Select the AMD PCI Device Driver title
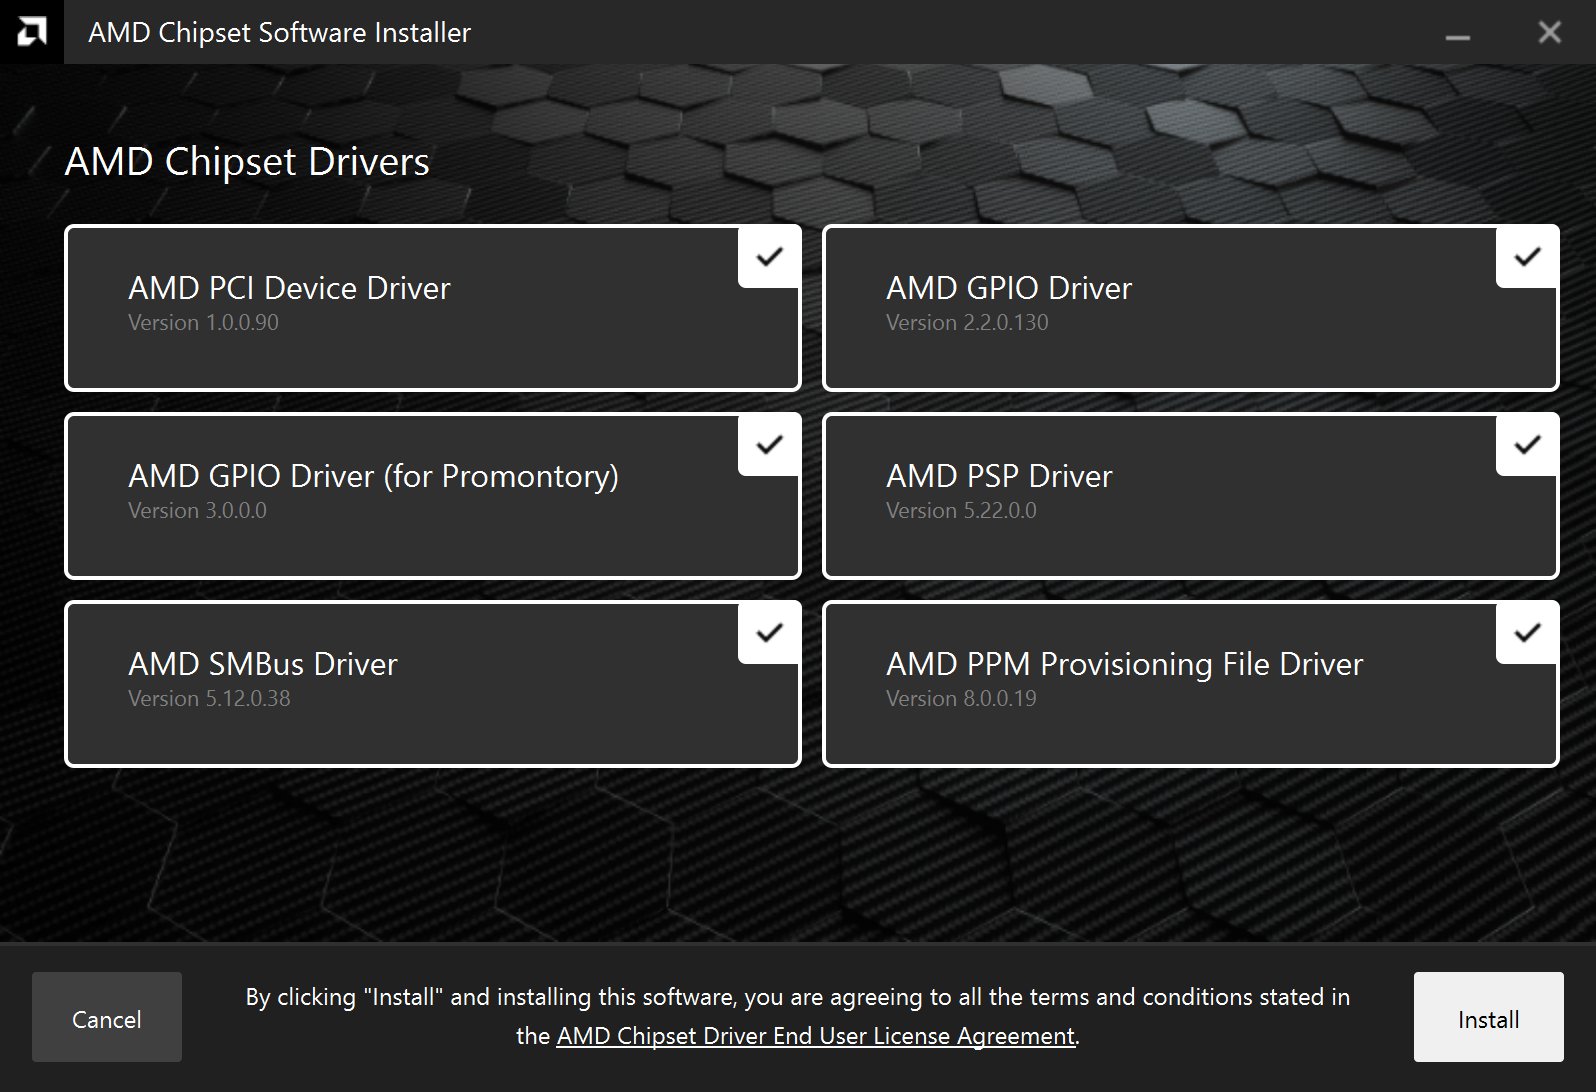 (289, 288)
